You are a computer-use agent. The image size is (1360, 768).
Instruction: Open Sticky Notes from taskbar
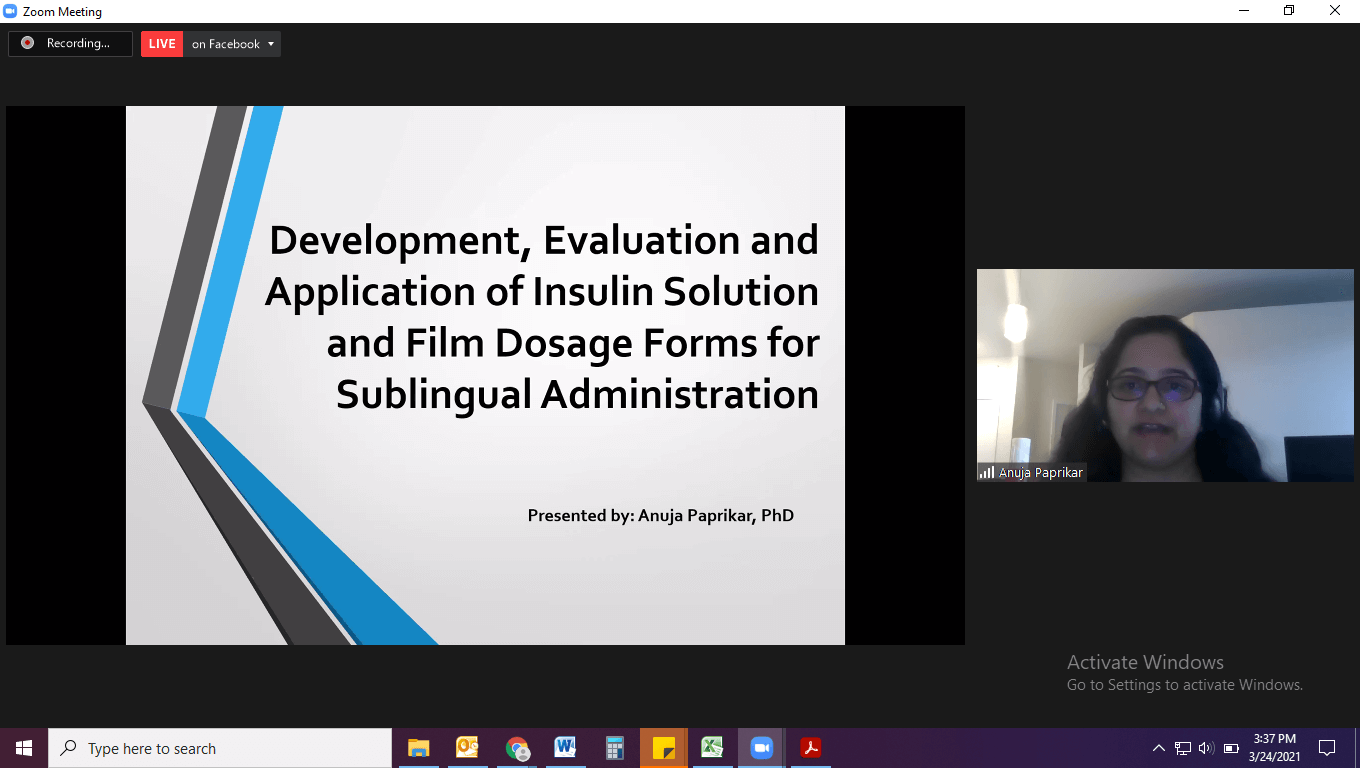click(663, 748)
